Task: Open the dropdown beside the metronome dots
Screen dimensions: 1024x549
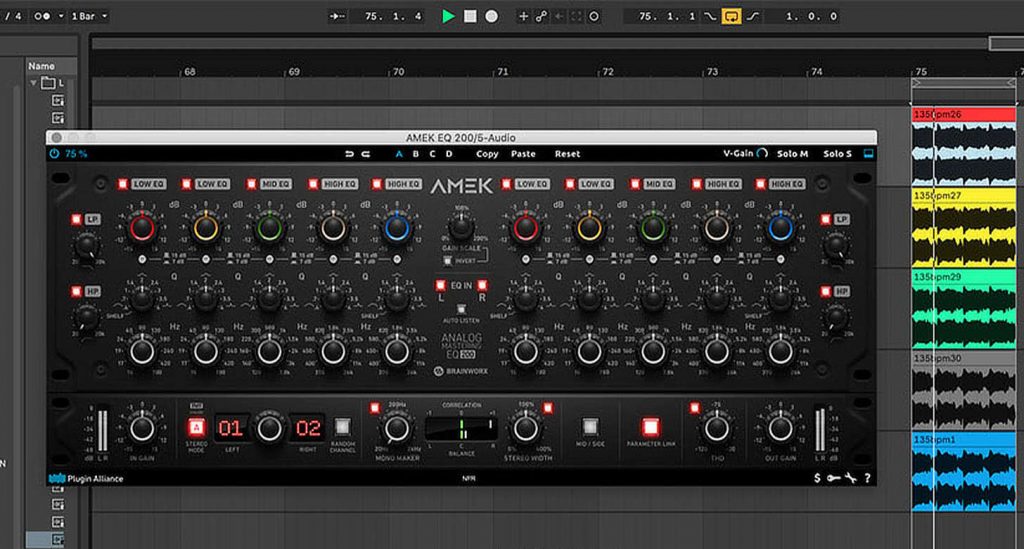Action: click(61, 16)
